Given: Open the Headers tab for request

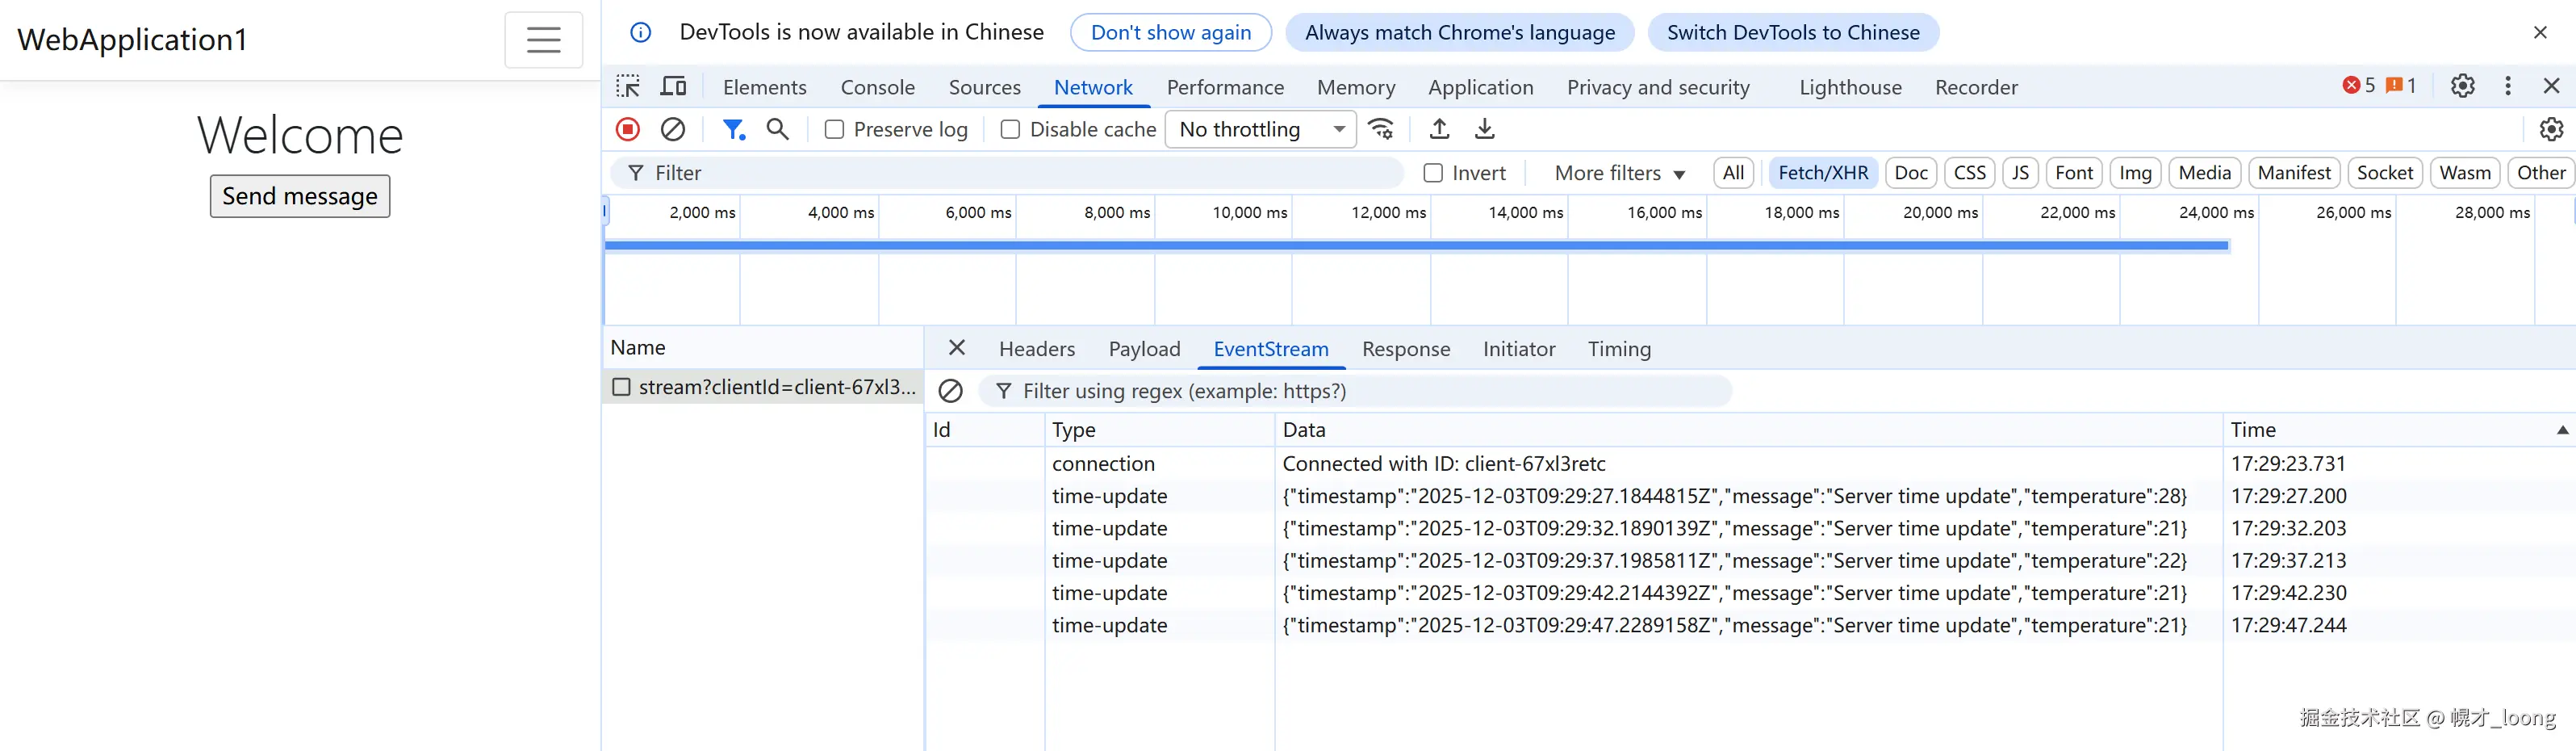Looking at the screenshot, I should click(1036, 349).
